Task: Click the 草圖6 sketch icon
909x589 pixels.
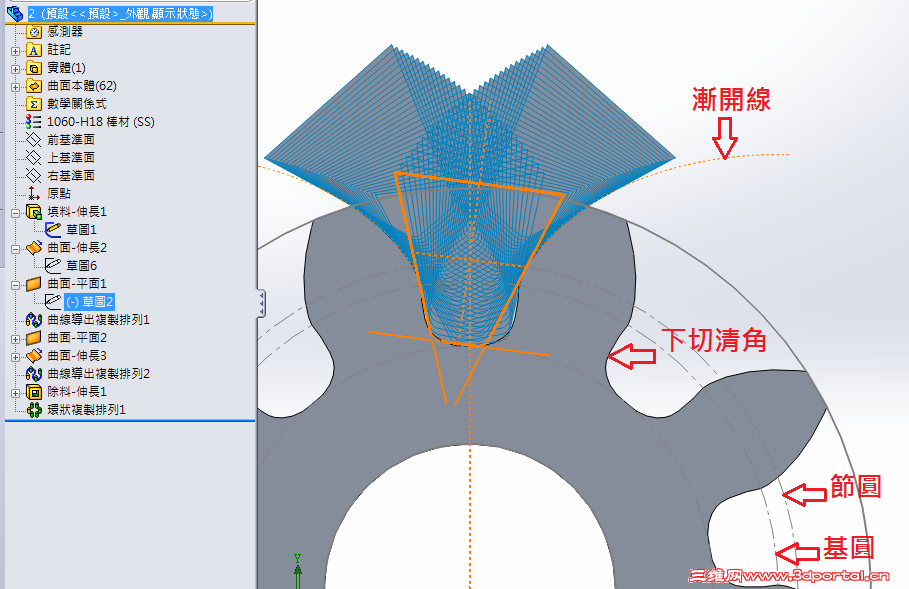Action: pyautogui.click(x=53, y=266)
